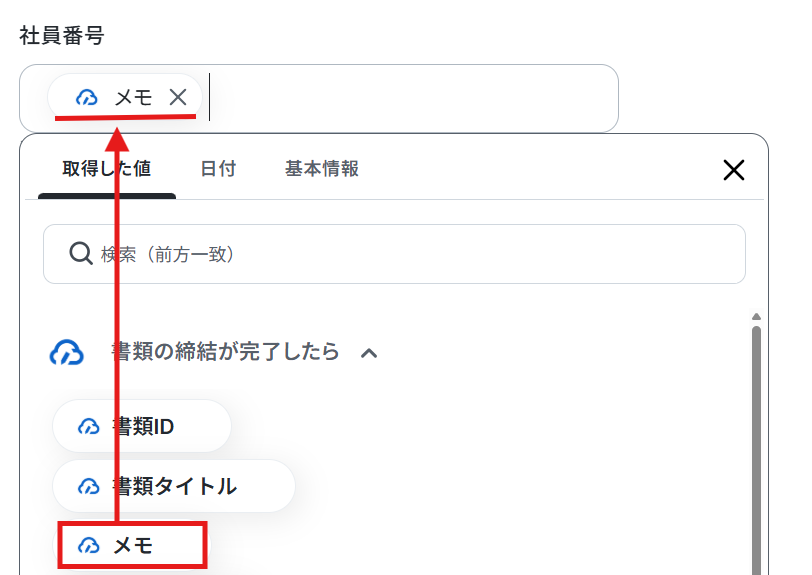
Task: Click the cloud icon beside 書類の締結が完了したら
Action: click(x=66, y=353)
